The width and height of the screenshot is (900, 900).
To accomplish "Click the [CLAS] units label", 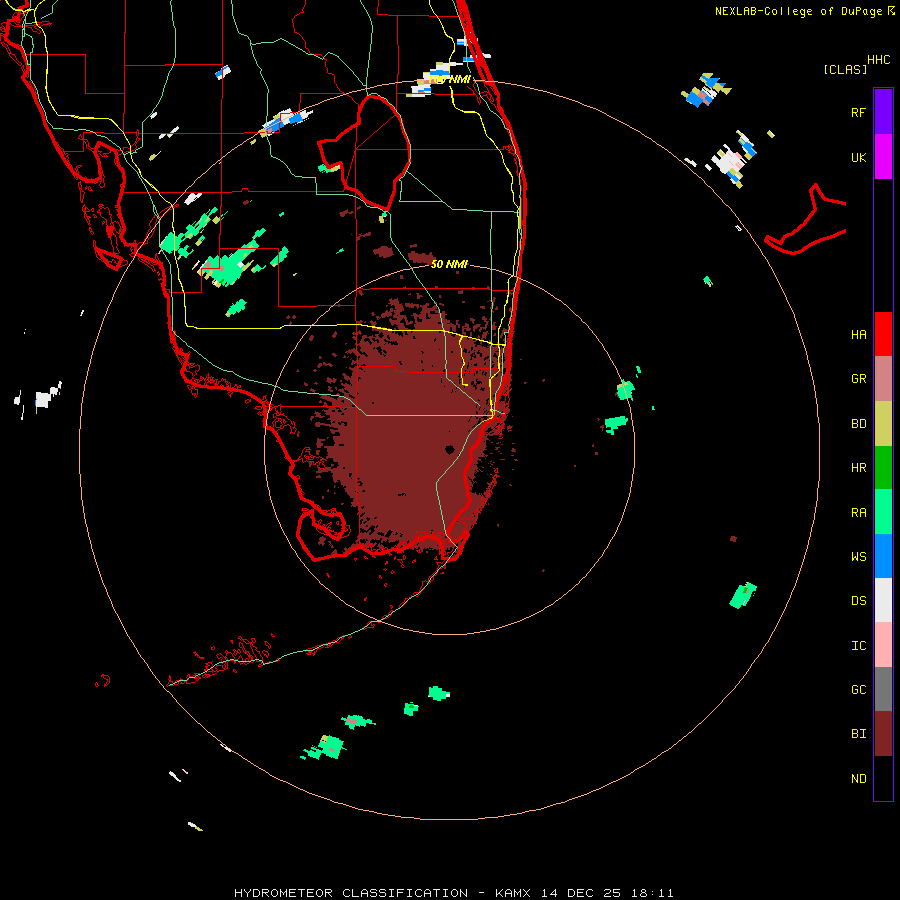I will (x=845, y=69).
